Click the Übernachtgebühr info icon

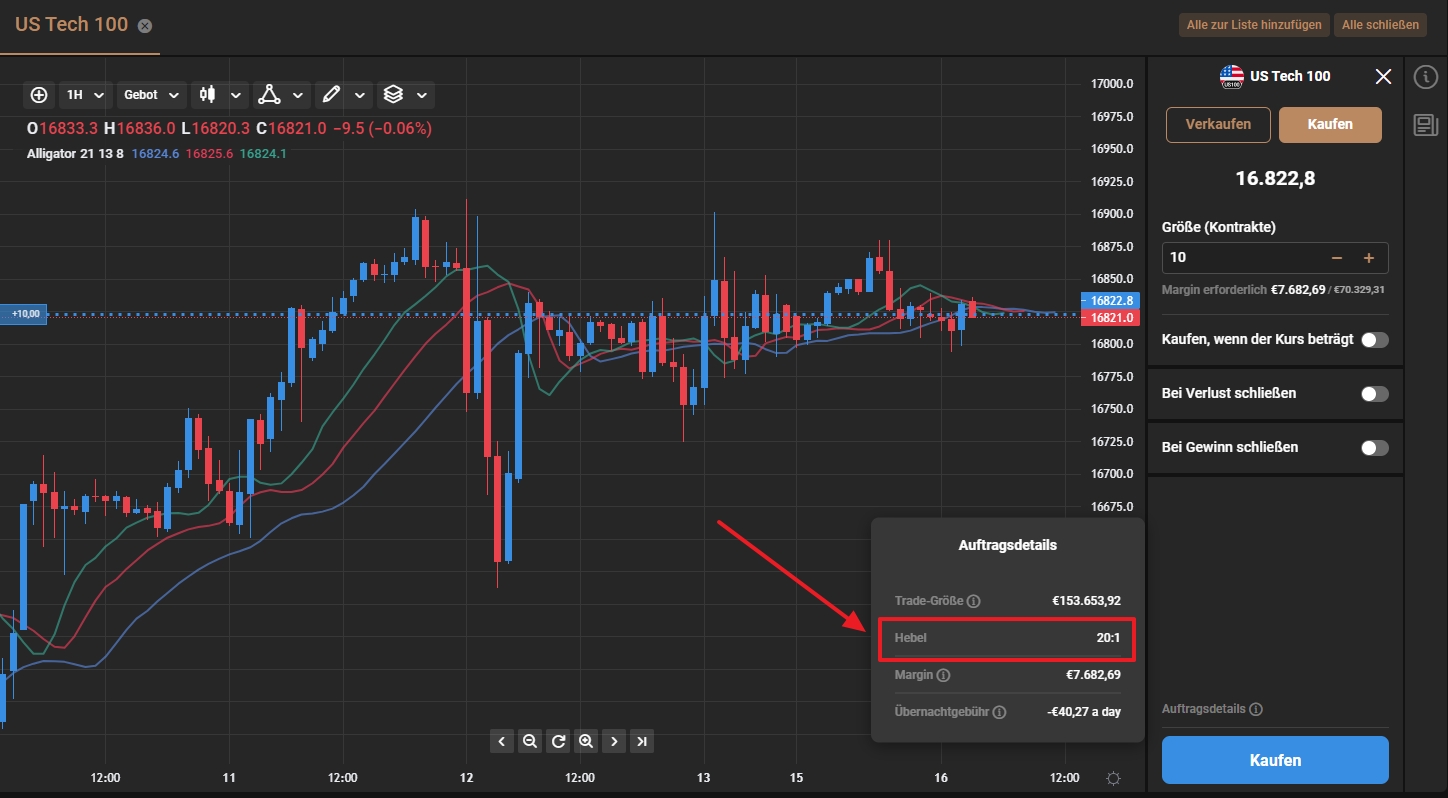tap(1000, 712)
